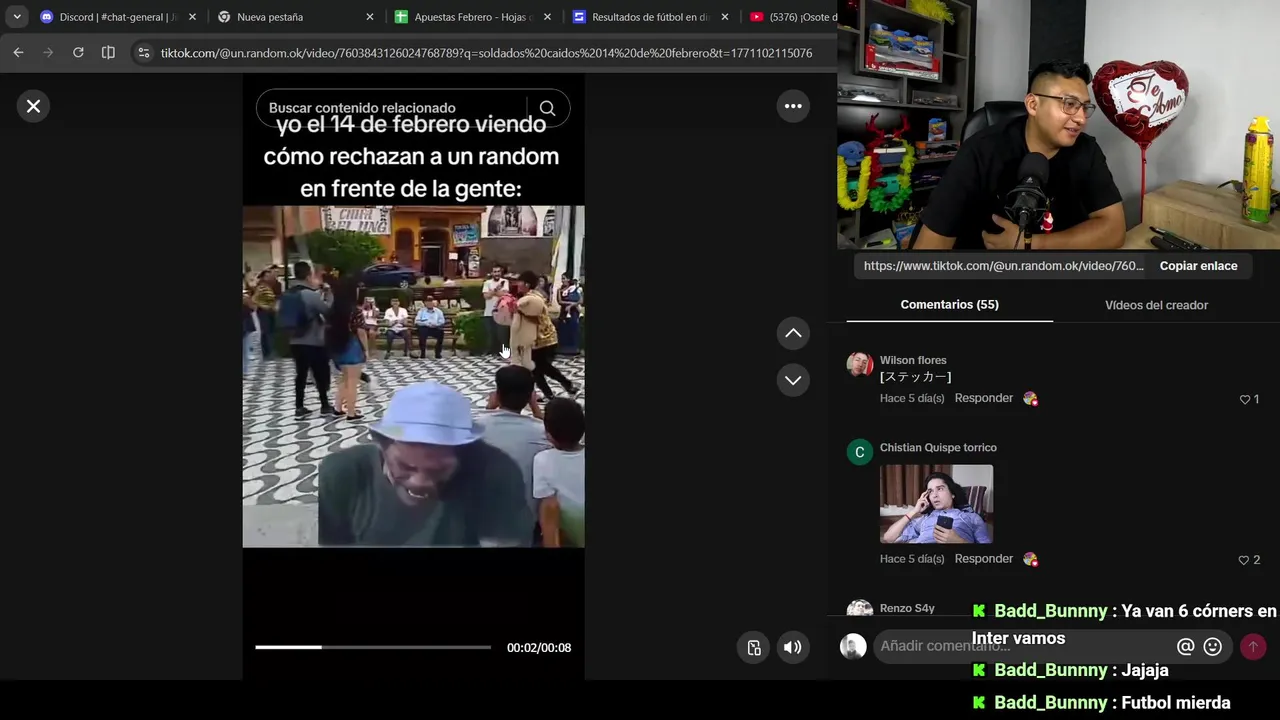Click Renzo S4y commenter name
Image resolution: width=1280 pixels, height=720 pixels.
[x=907, y=608]
